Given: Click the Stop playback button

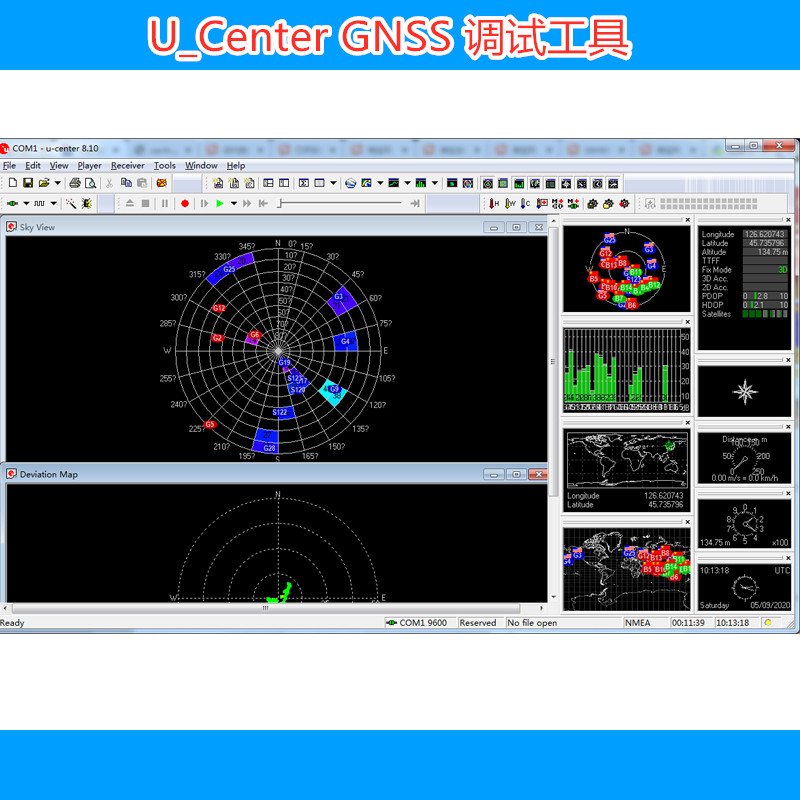Looking at the screenshot, I should pos(145,204).
